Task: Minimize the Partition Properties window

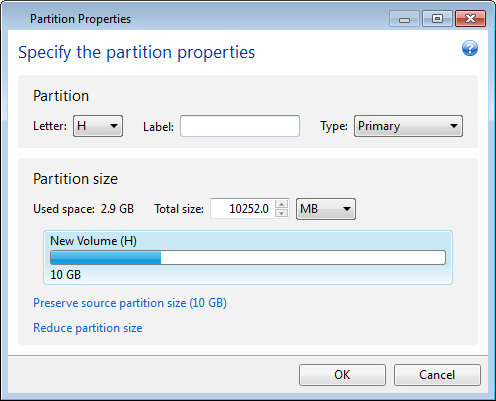Action: pos(404,19)
